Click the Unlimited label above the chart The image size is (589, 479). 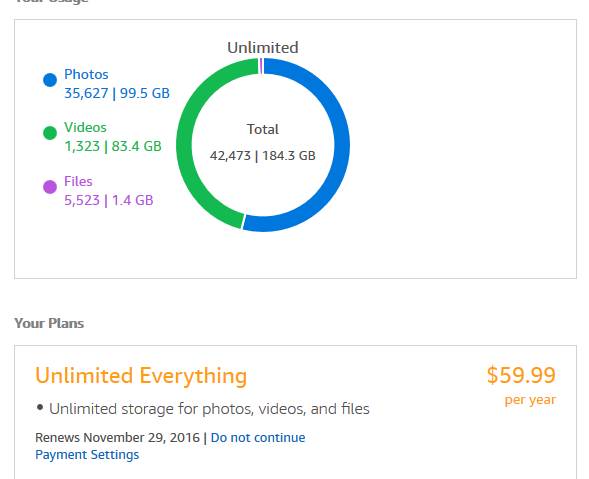[263, 48]
